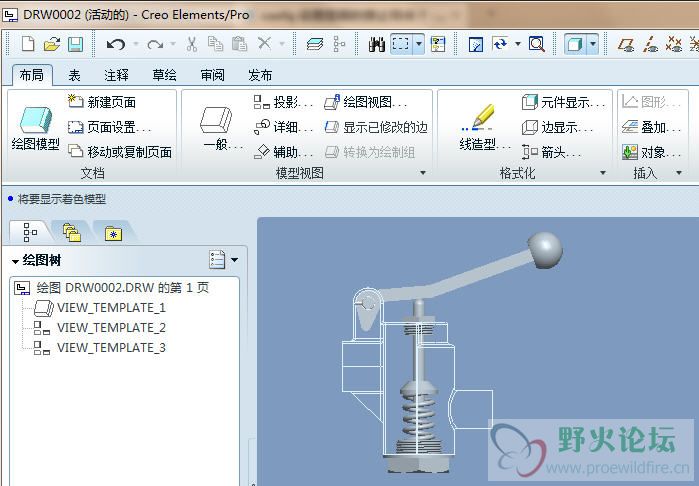
Task: Expand the 格式化 group arrow
Action: [x=603, y=173]
